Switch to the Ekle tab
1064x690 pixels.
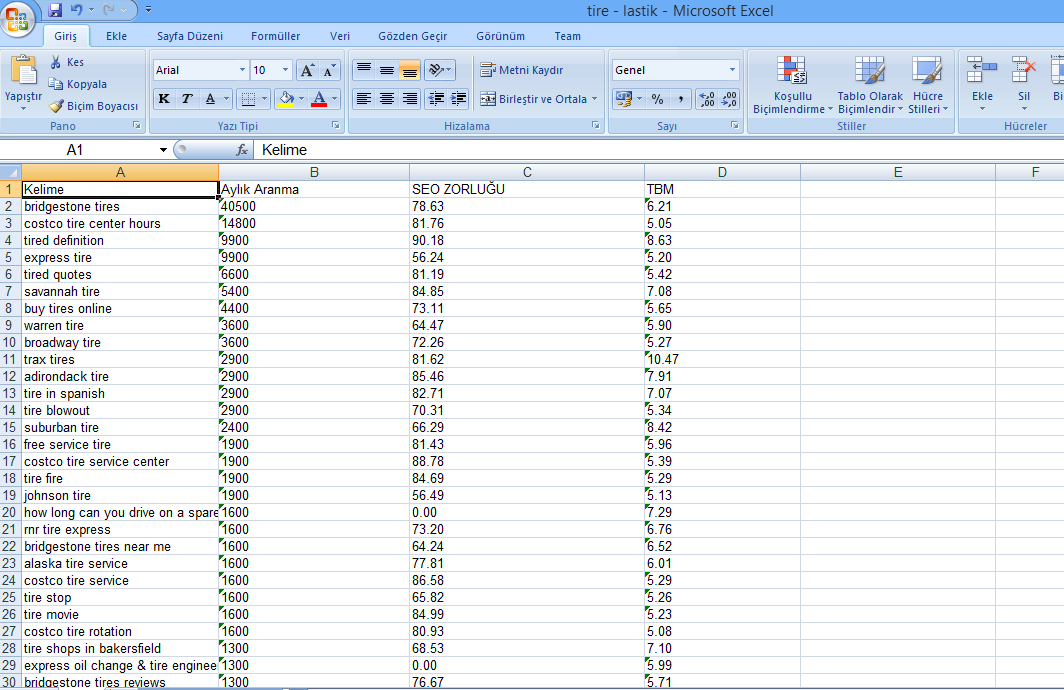coord(116,36)
